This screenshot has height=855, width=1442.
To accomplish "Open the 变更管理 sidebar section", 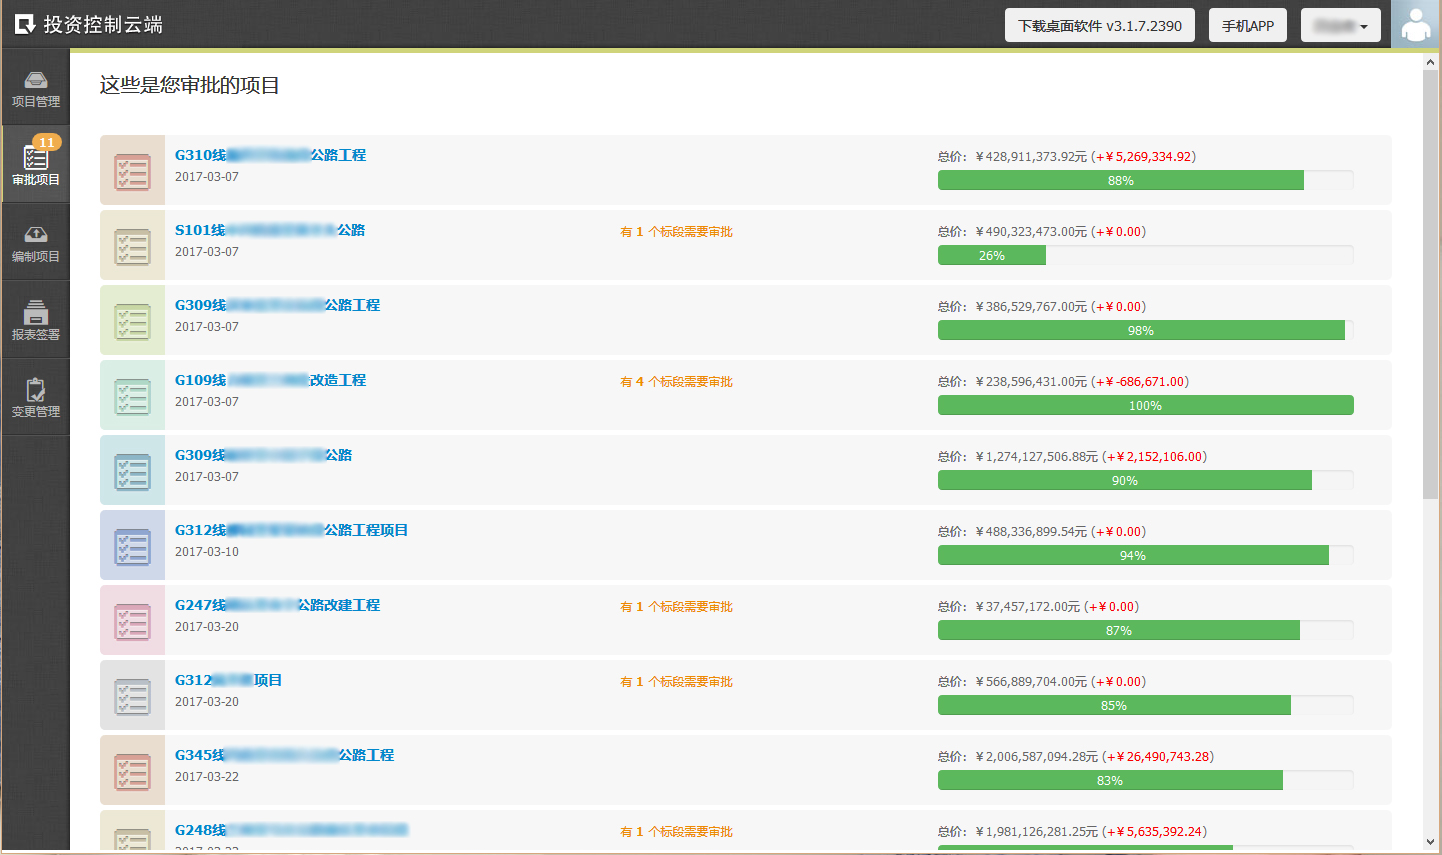I will coord(35,397).
